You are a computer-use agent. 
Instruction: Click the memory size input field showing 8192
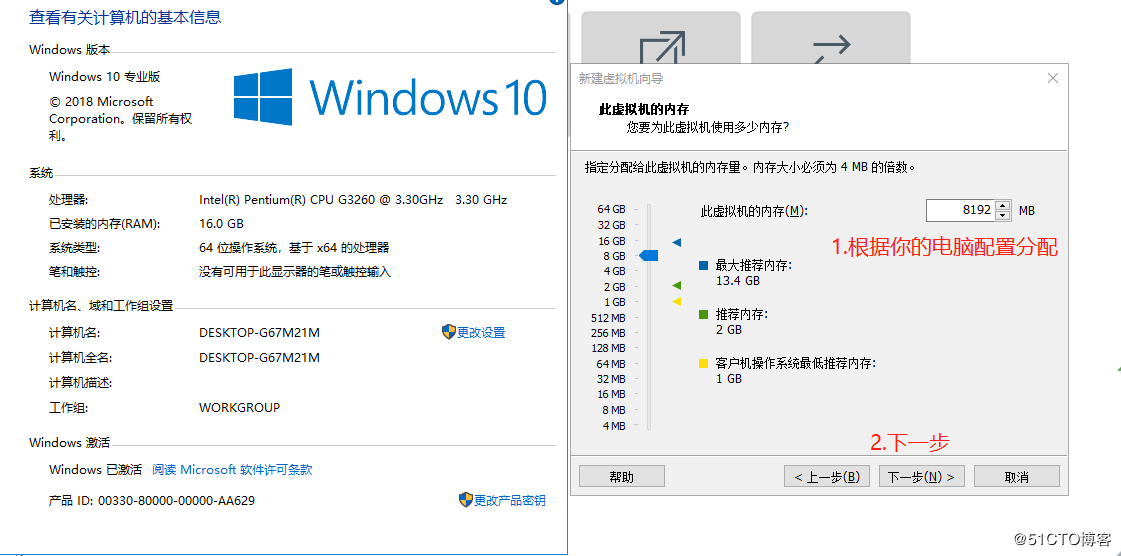tap(960, 210)
